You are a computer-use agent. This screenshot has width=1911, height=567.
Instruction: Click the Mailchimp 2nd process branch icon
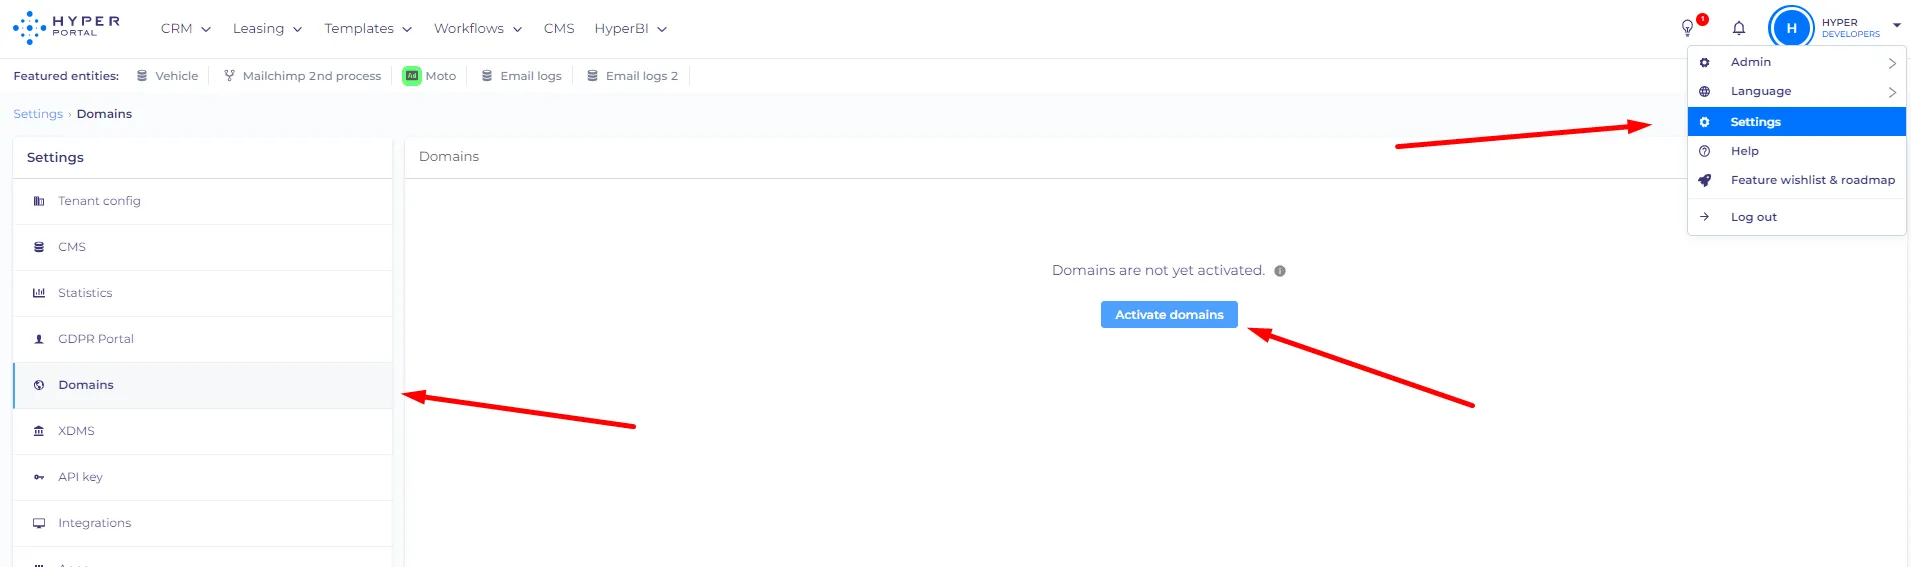[229, 76]
